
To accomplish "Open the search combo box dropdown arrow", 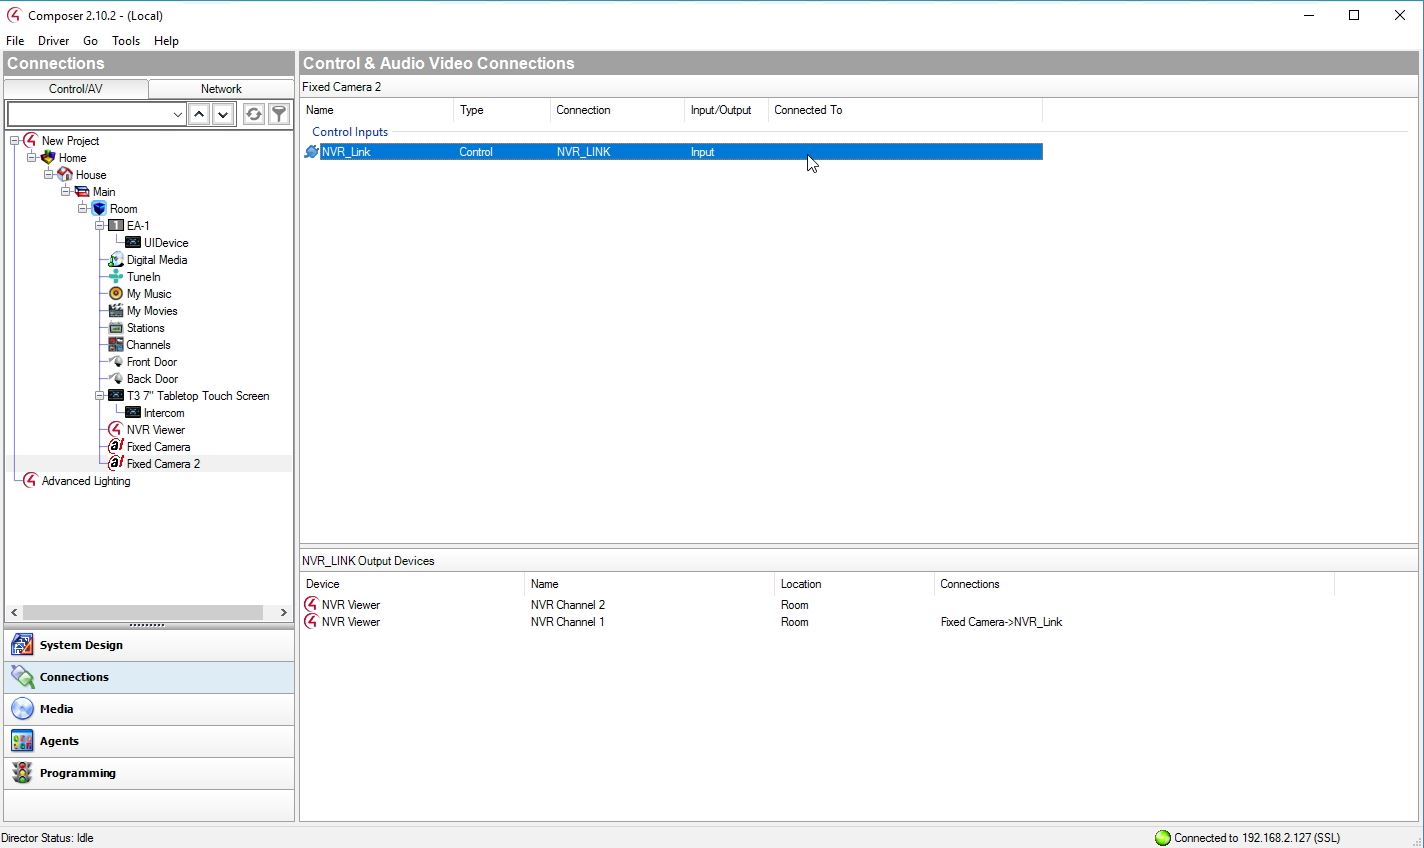I will [177, 114].
